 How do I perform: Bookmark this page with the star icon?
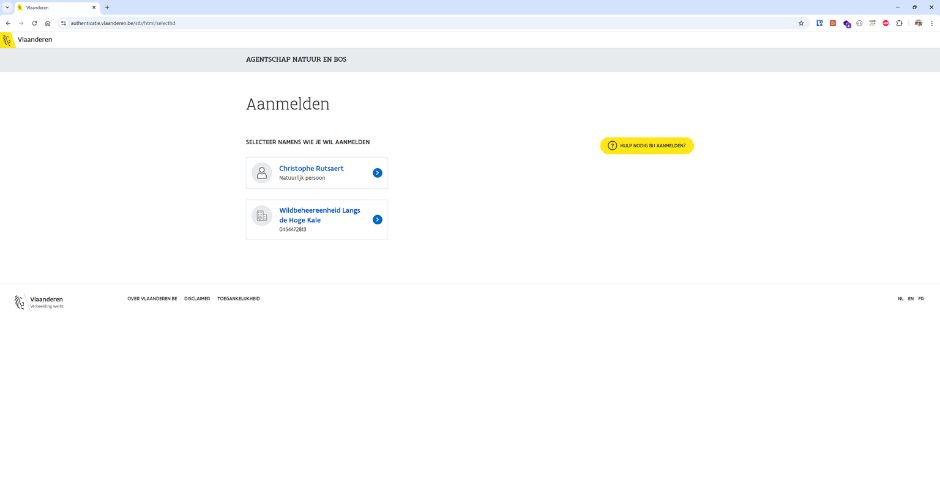[801, 23]
